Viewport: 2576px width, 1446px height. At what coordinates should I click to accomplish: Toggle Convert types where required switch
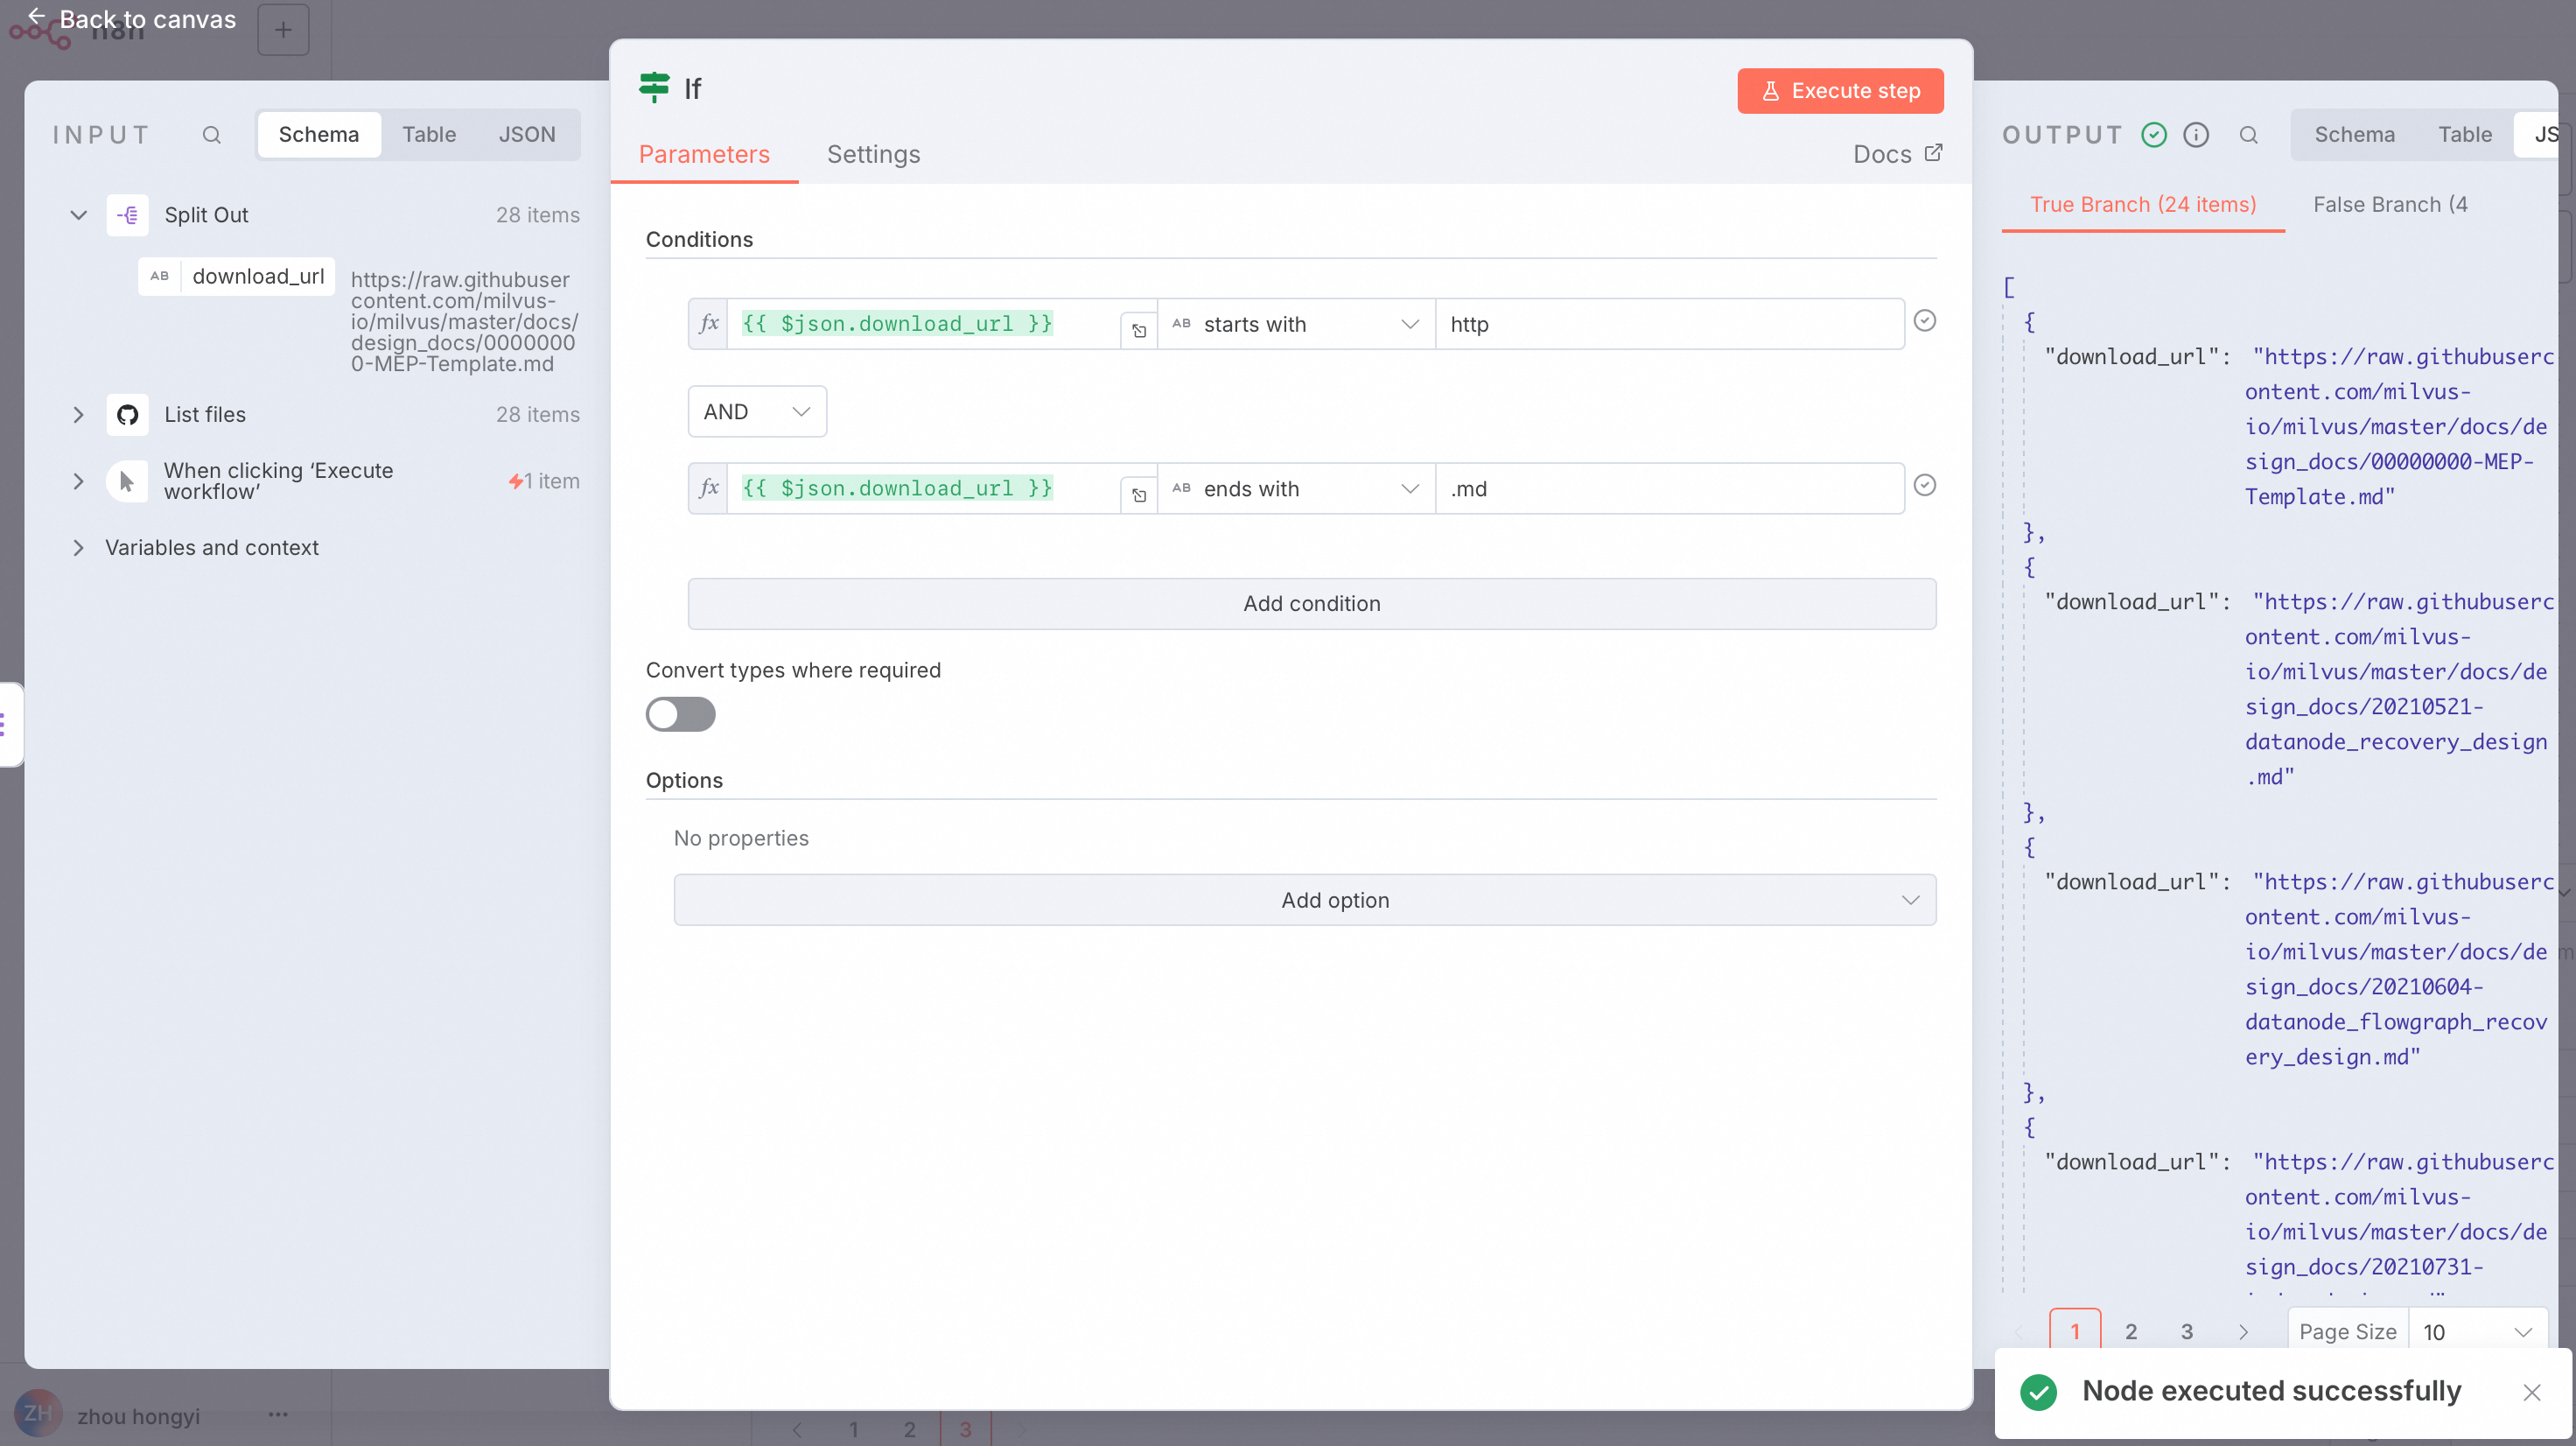(x=680, y=714)
